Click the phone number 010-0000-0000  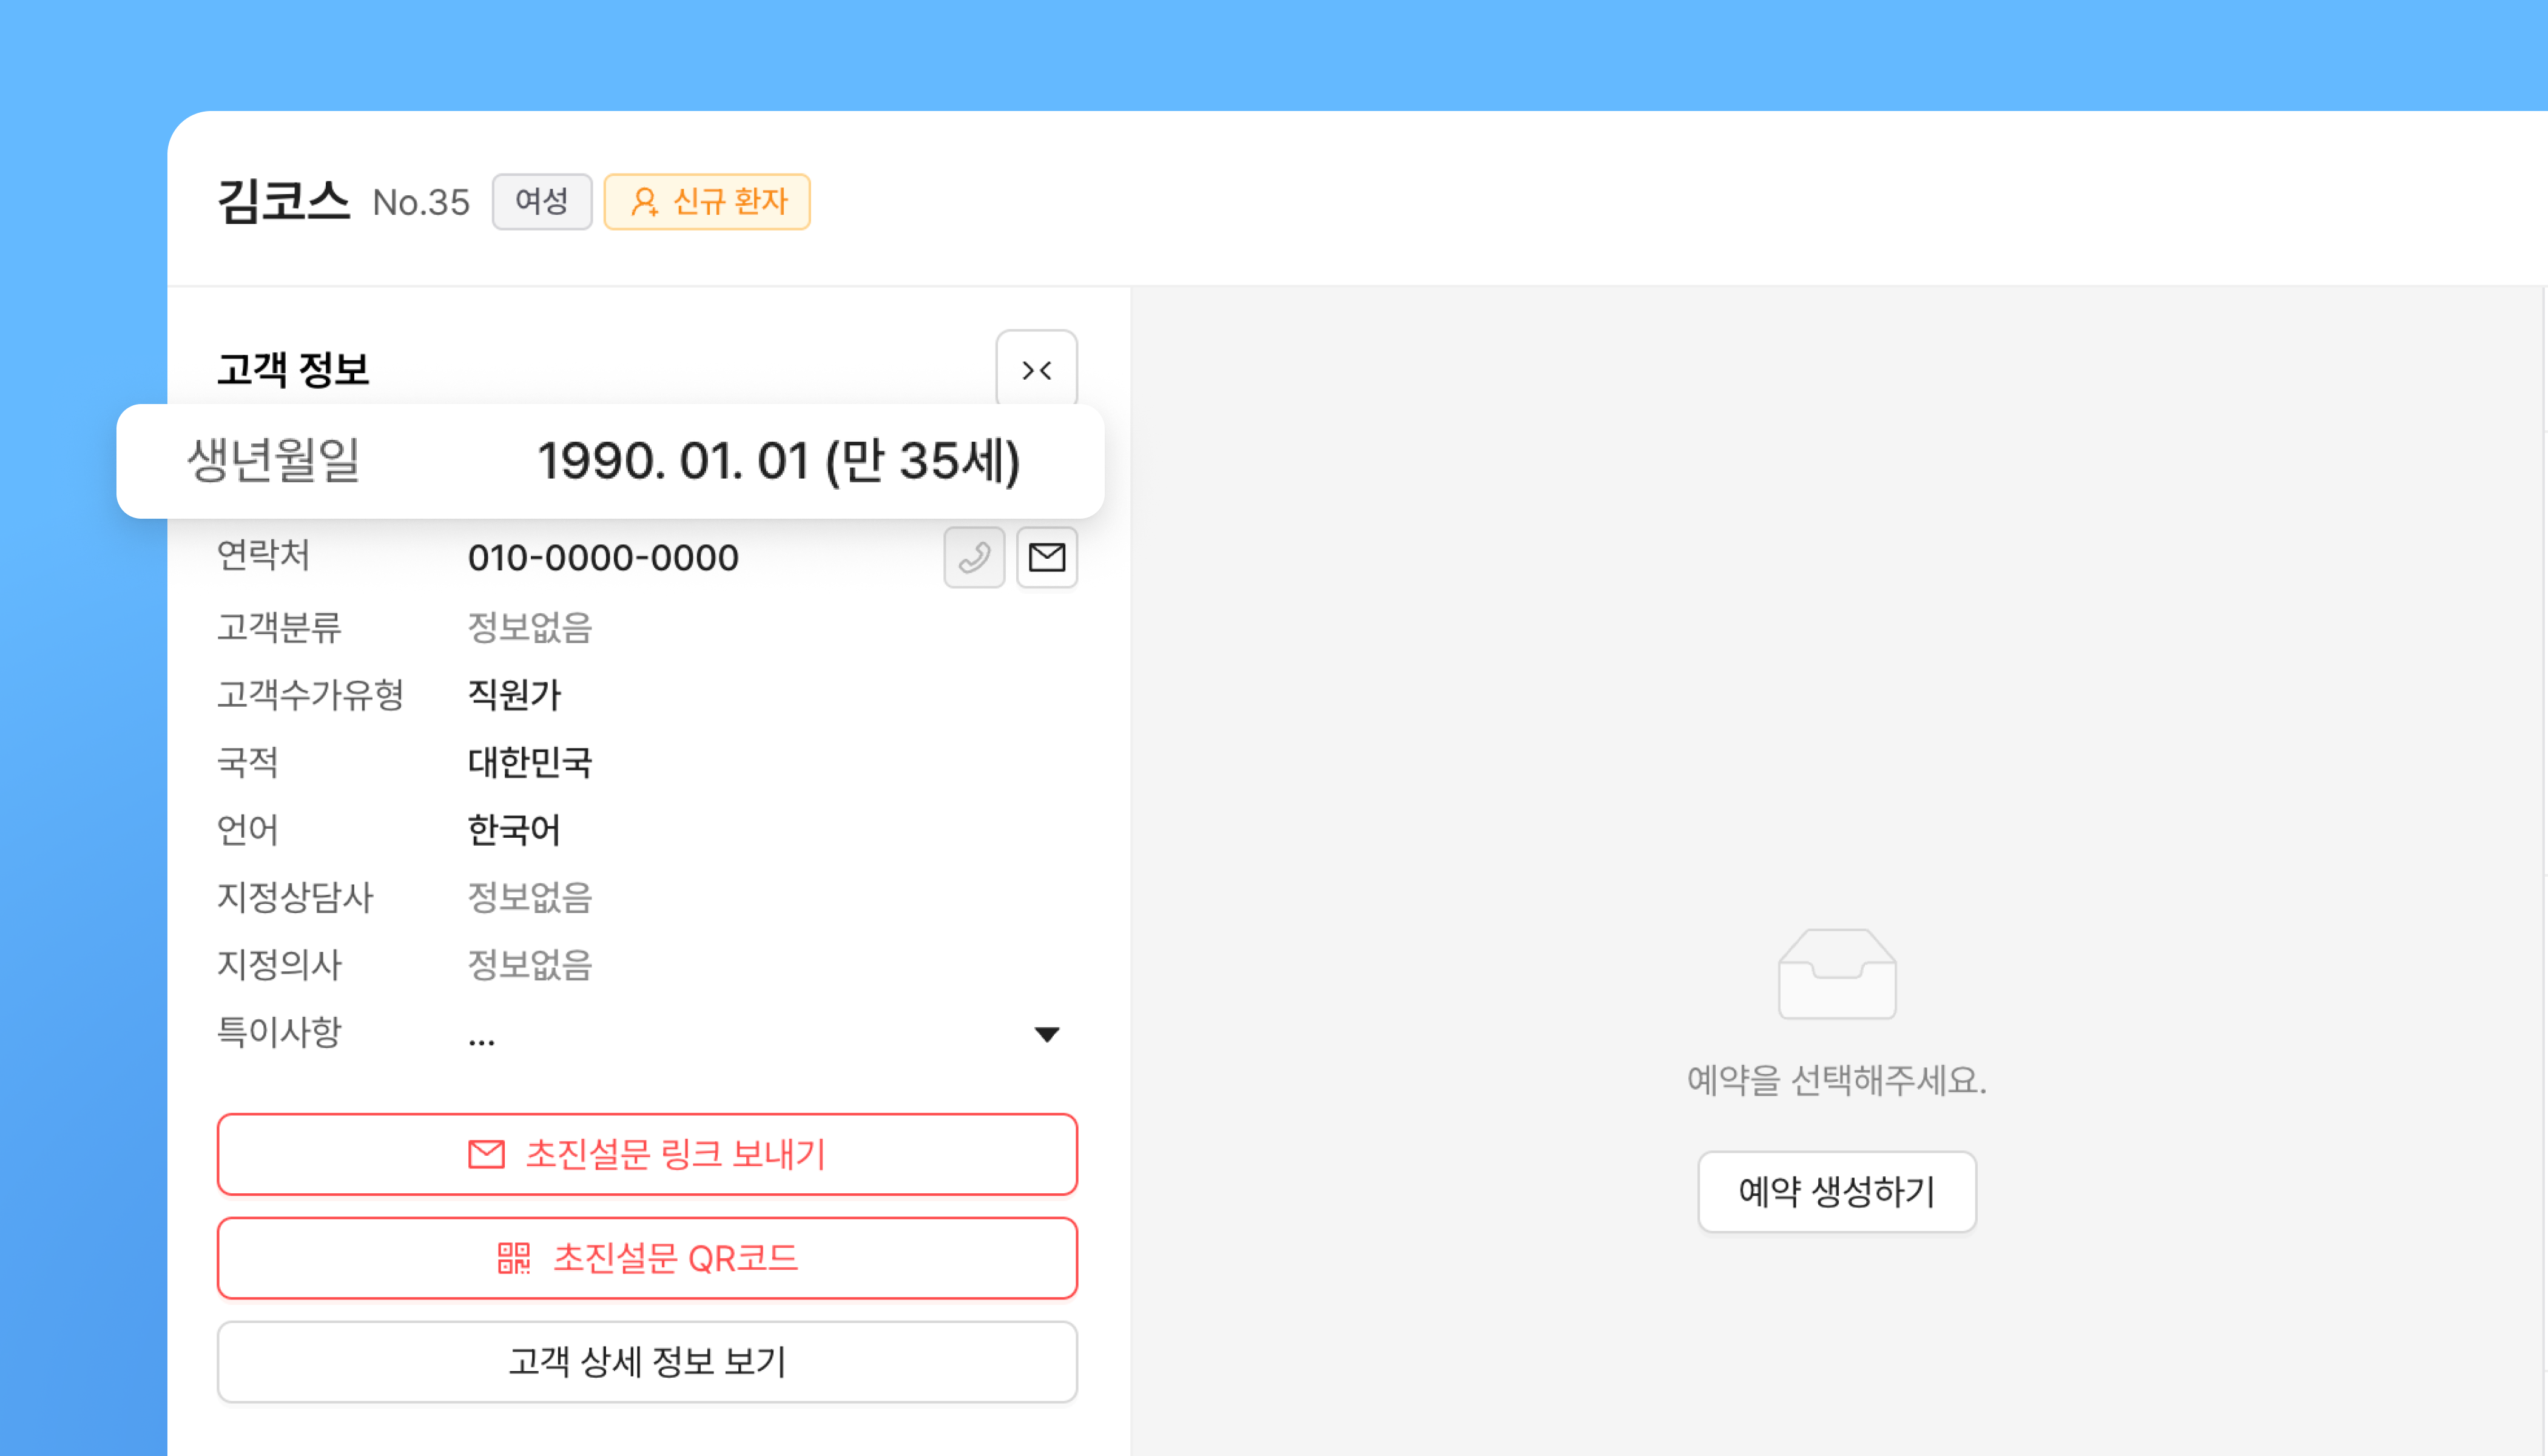tap(603, 558)
